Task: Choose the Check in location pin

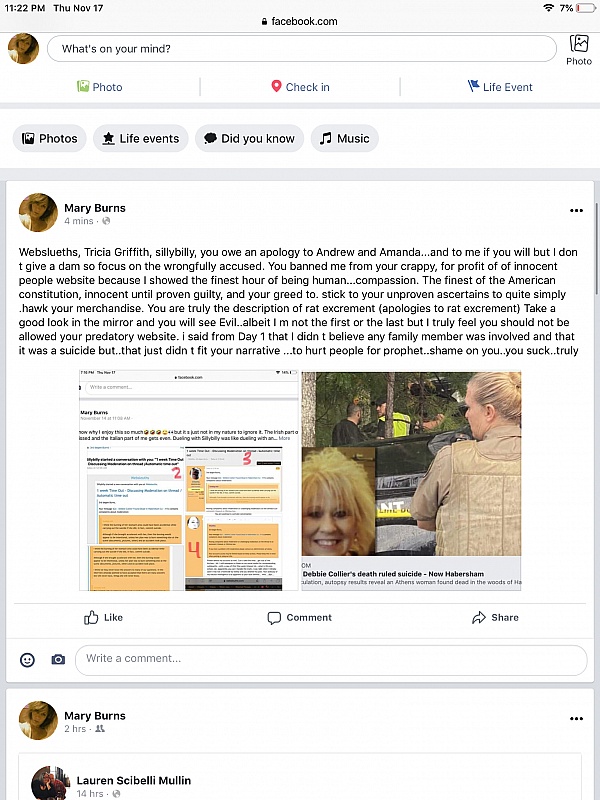Action: pyautogui.click(x=300, y=87)
